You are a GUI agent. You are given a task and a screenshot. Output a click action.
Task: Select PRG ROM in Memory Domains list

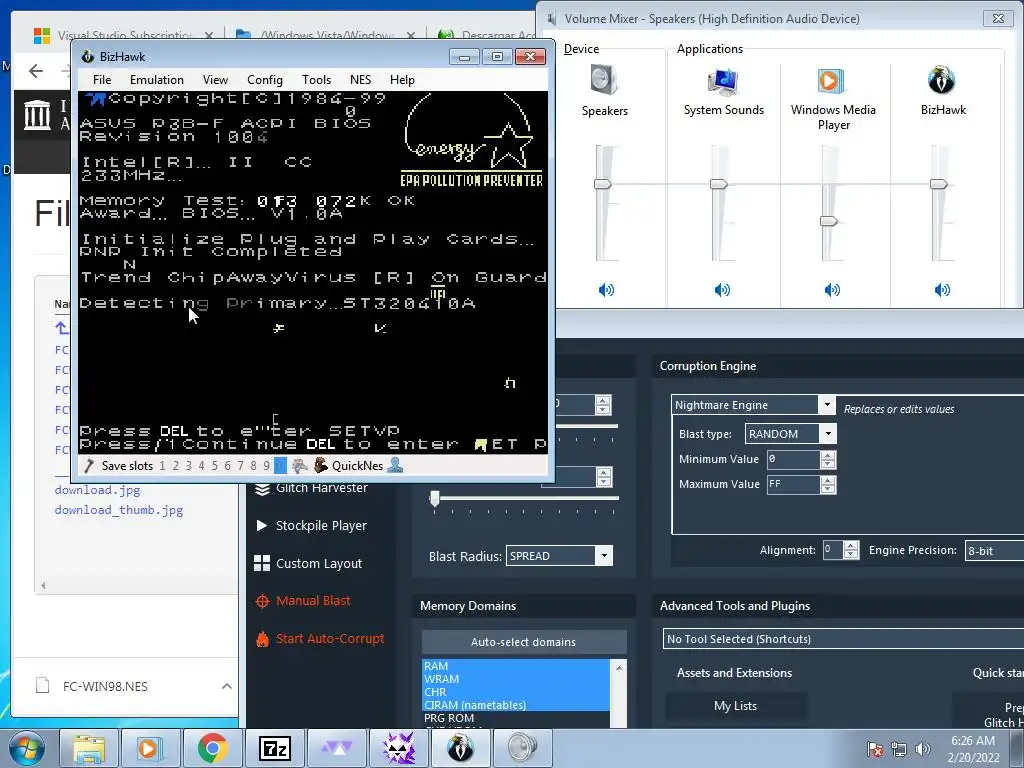(x=516, y=718)
